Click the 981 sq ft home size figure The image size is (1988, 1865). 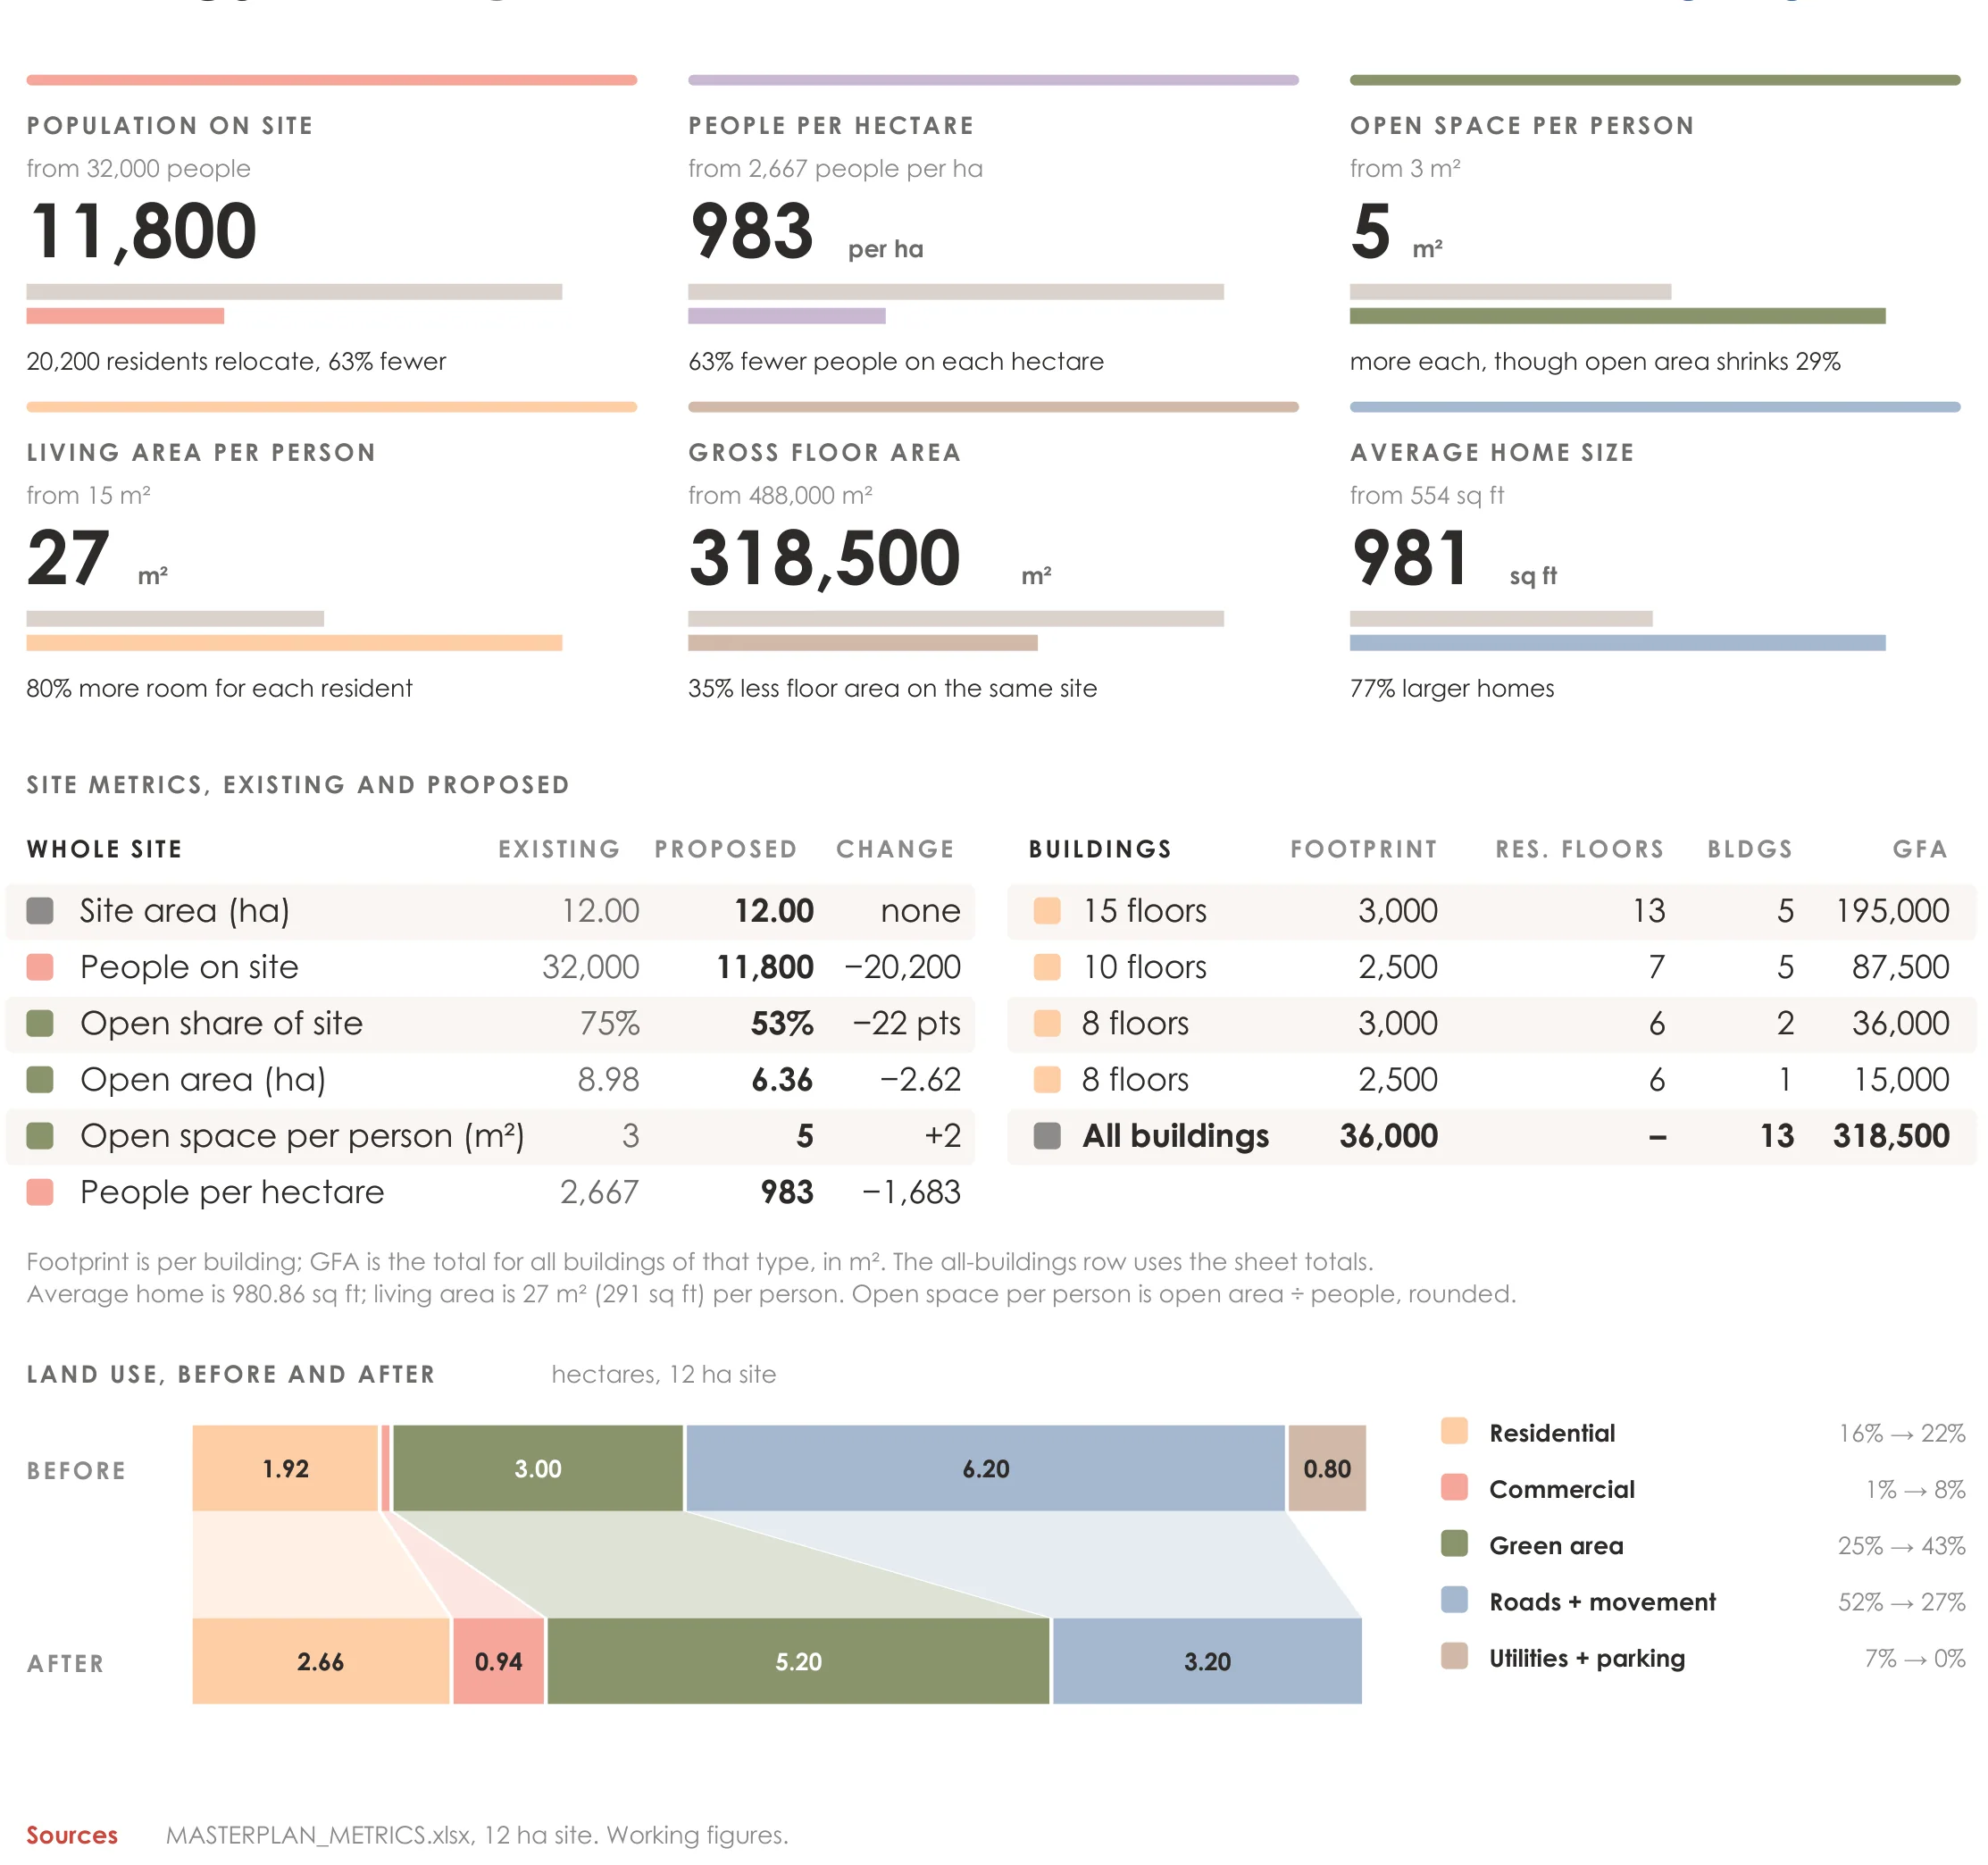1410,558
